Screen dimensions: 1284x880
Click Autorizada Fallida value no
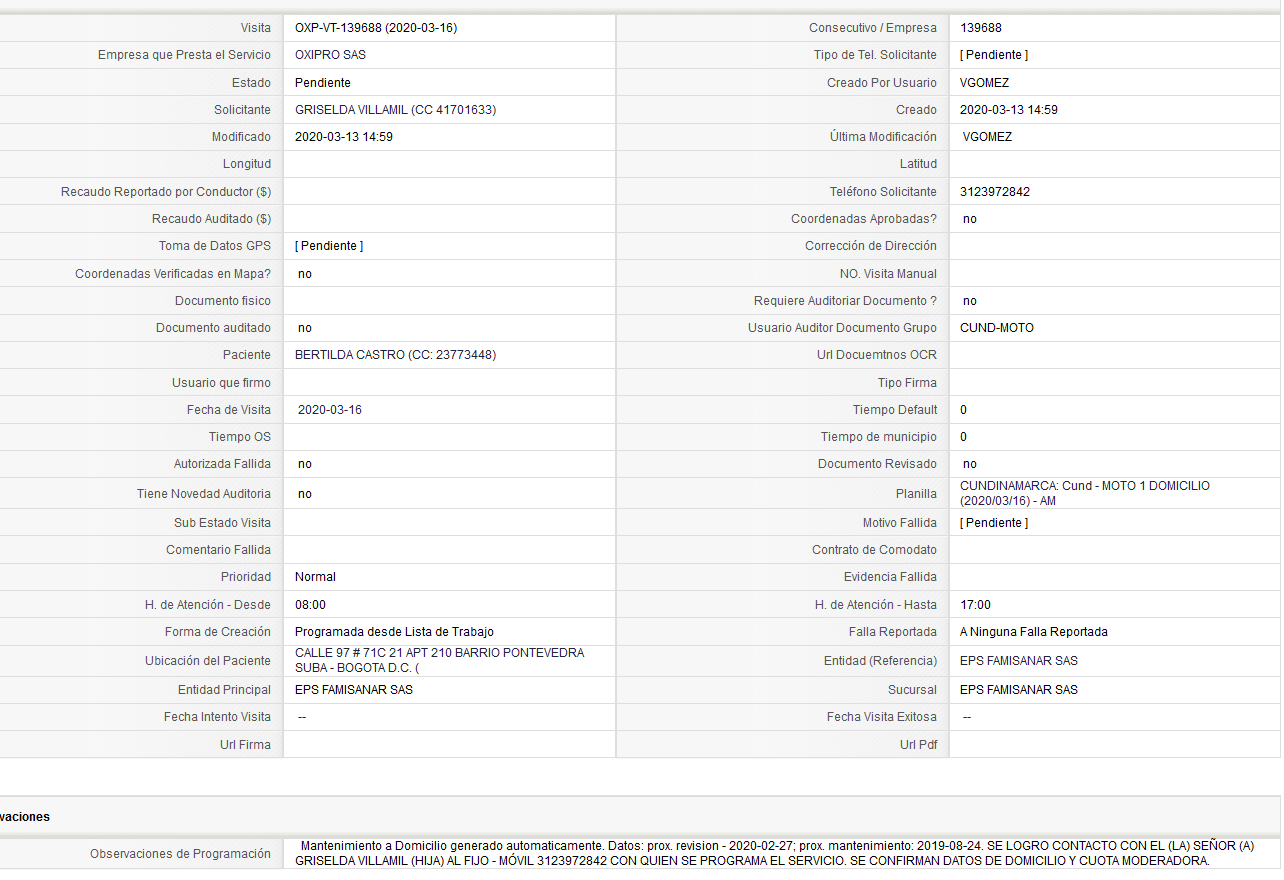pyautogui.click(x=305, y=464)
